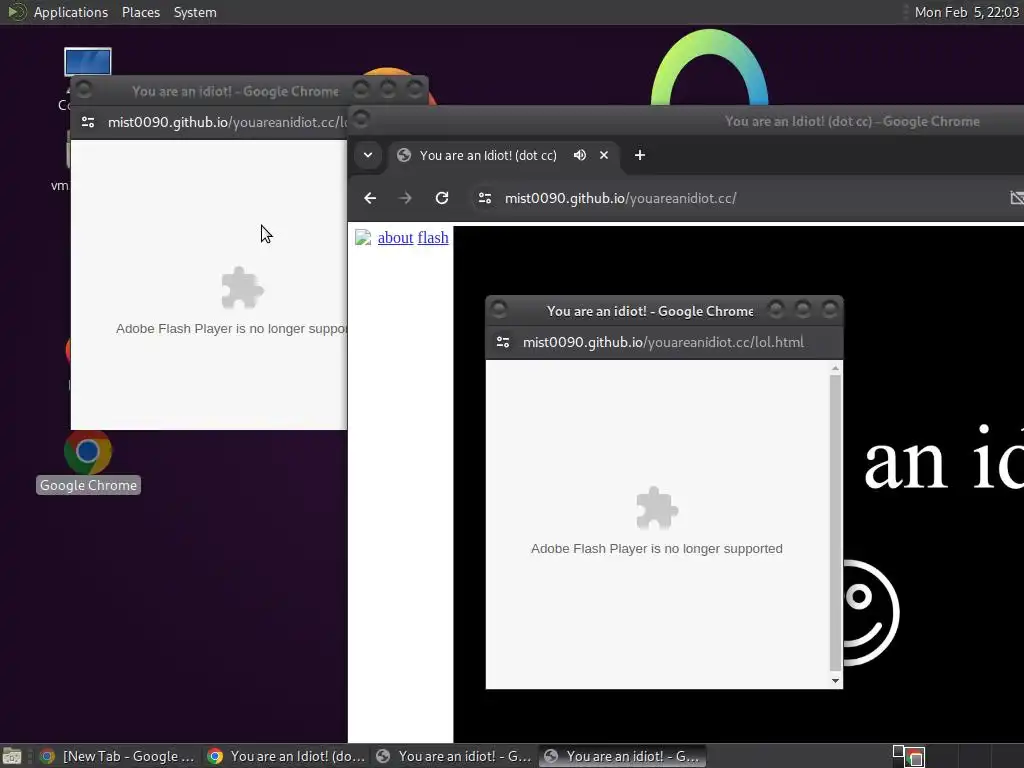Click the 'an id' large white page text
1024x768 pixels.
click(x=944, y=457)
